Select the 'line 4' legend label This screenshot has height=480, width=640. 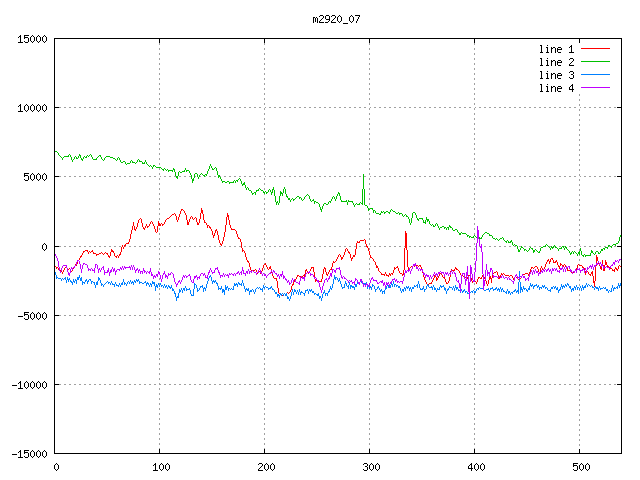[556, 88]
